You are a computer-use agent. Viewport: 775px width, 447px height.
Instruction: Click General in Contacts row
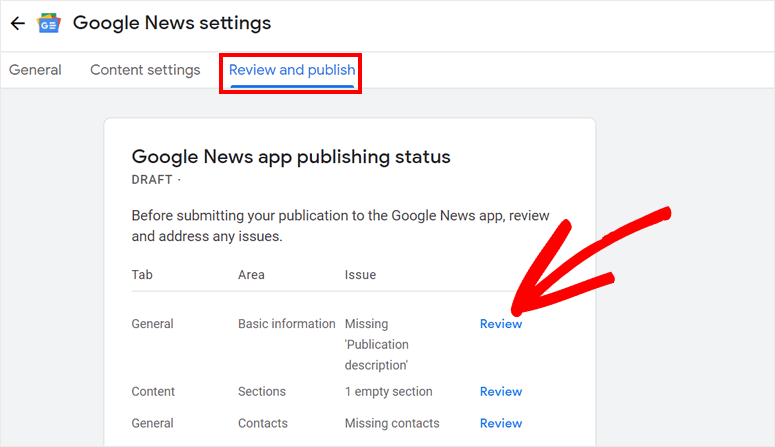coord(152,423)
